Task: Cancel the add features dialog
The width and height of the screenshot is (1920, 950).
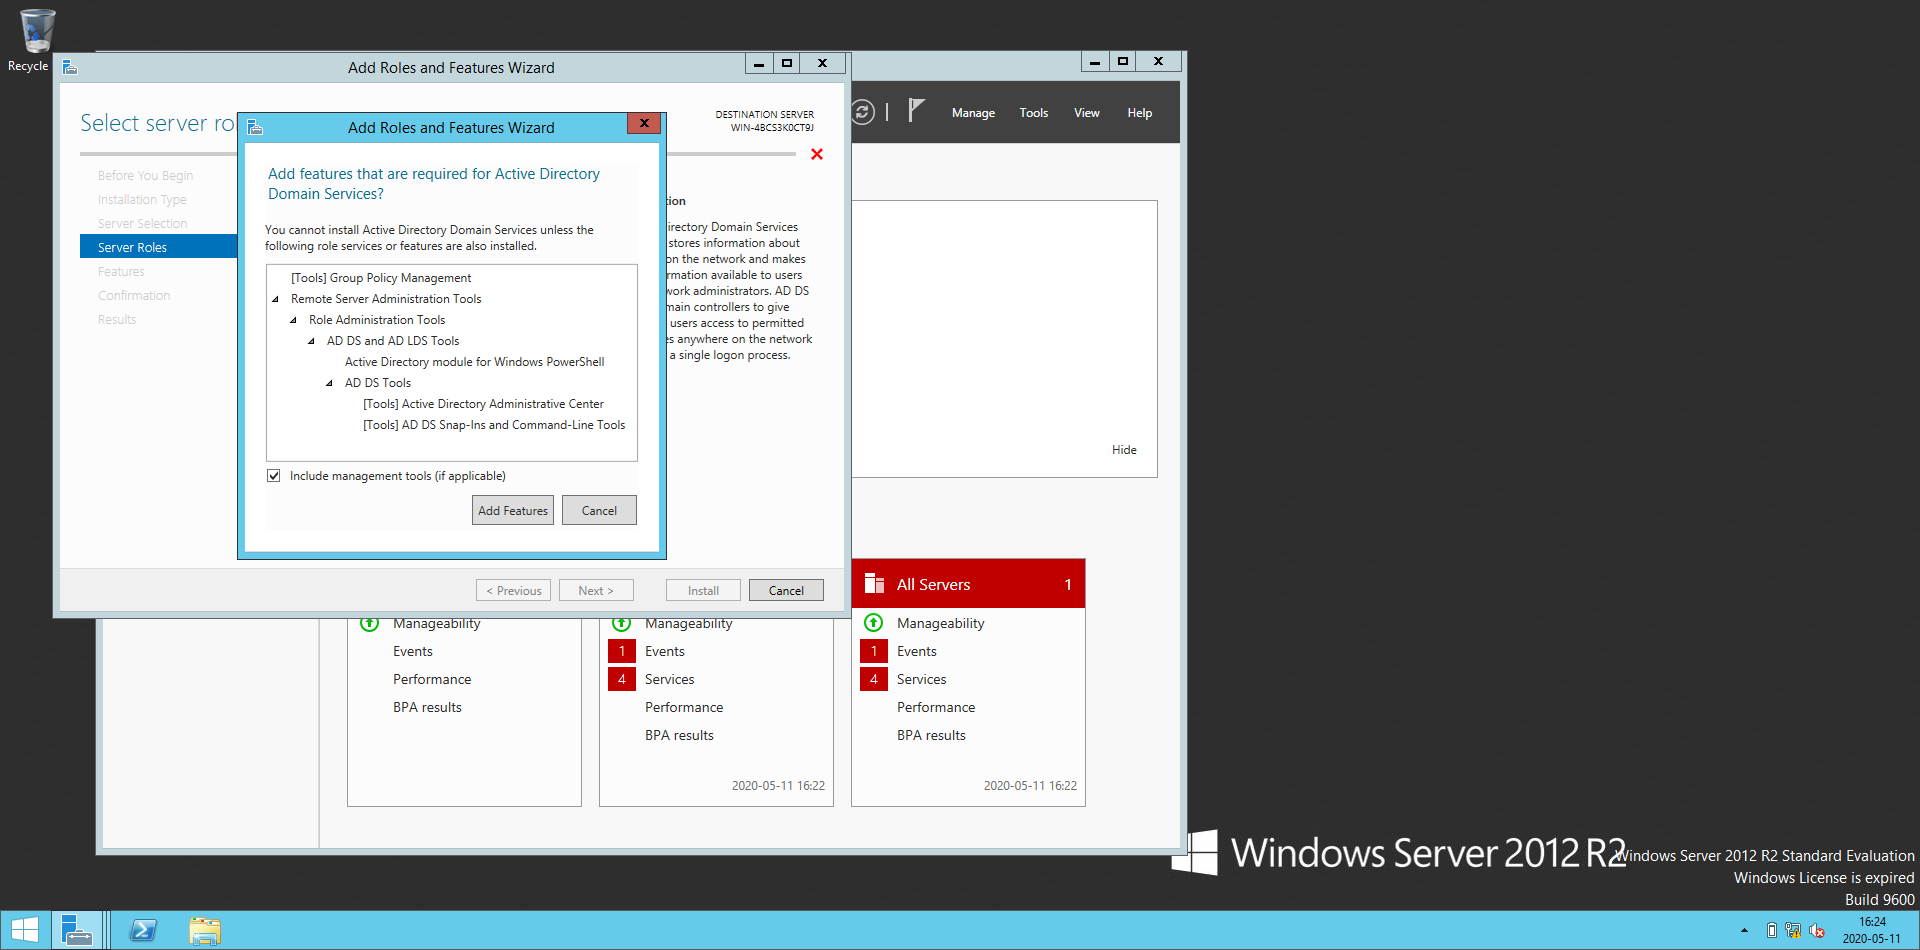Action: [x=599, y=510]
